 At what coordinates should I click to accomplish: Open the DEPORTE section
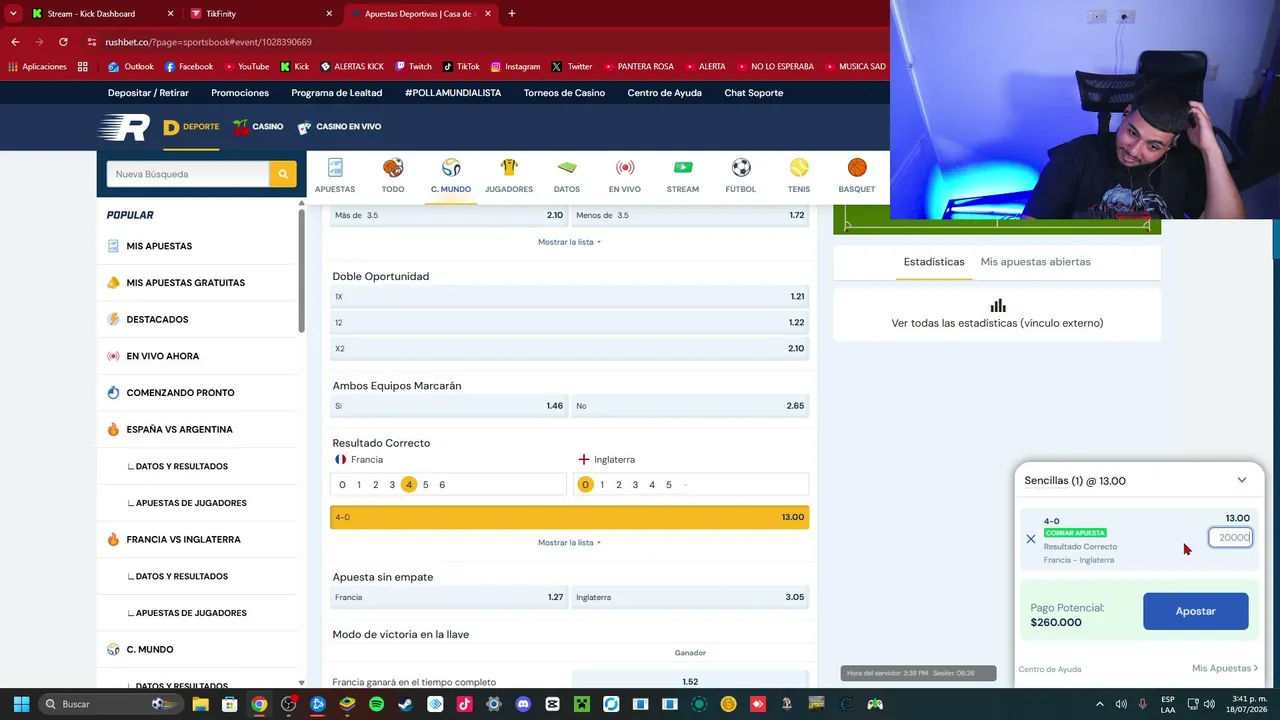pyautogui.click(x=191, y=127)
